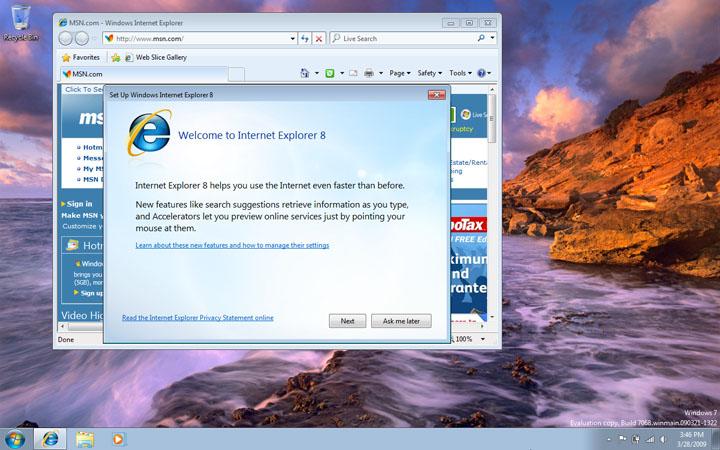Click the 'Done' status bar text

coord(66,339)
